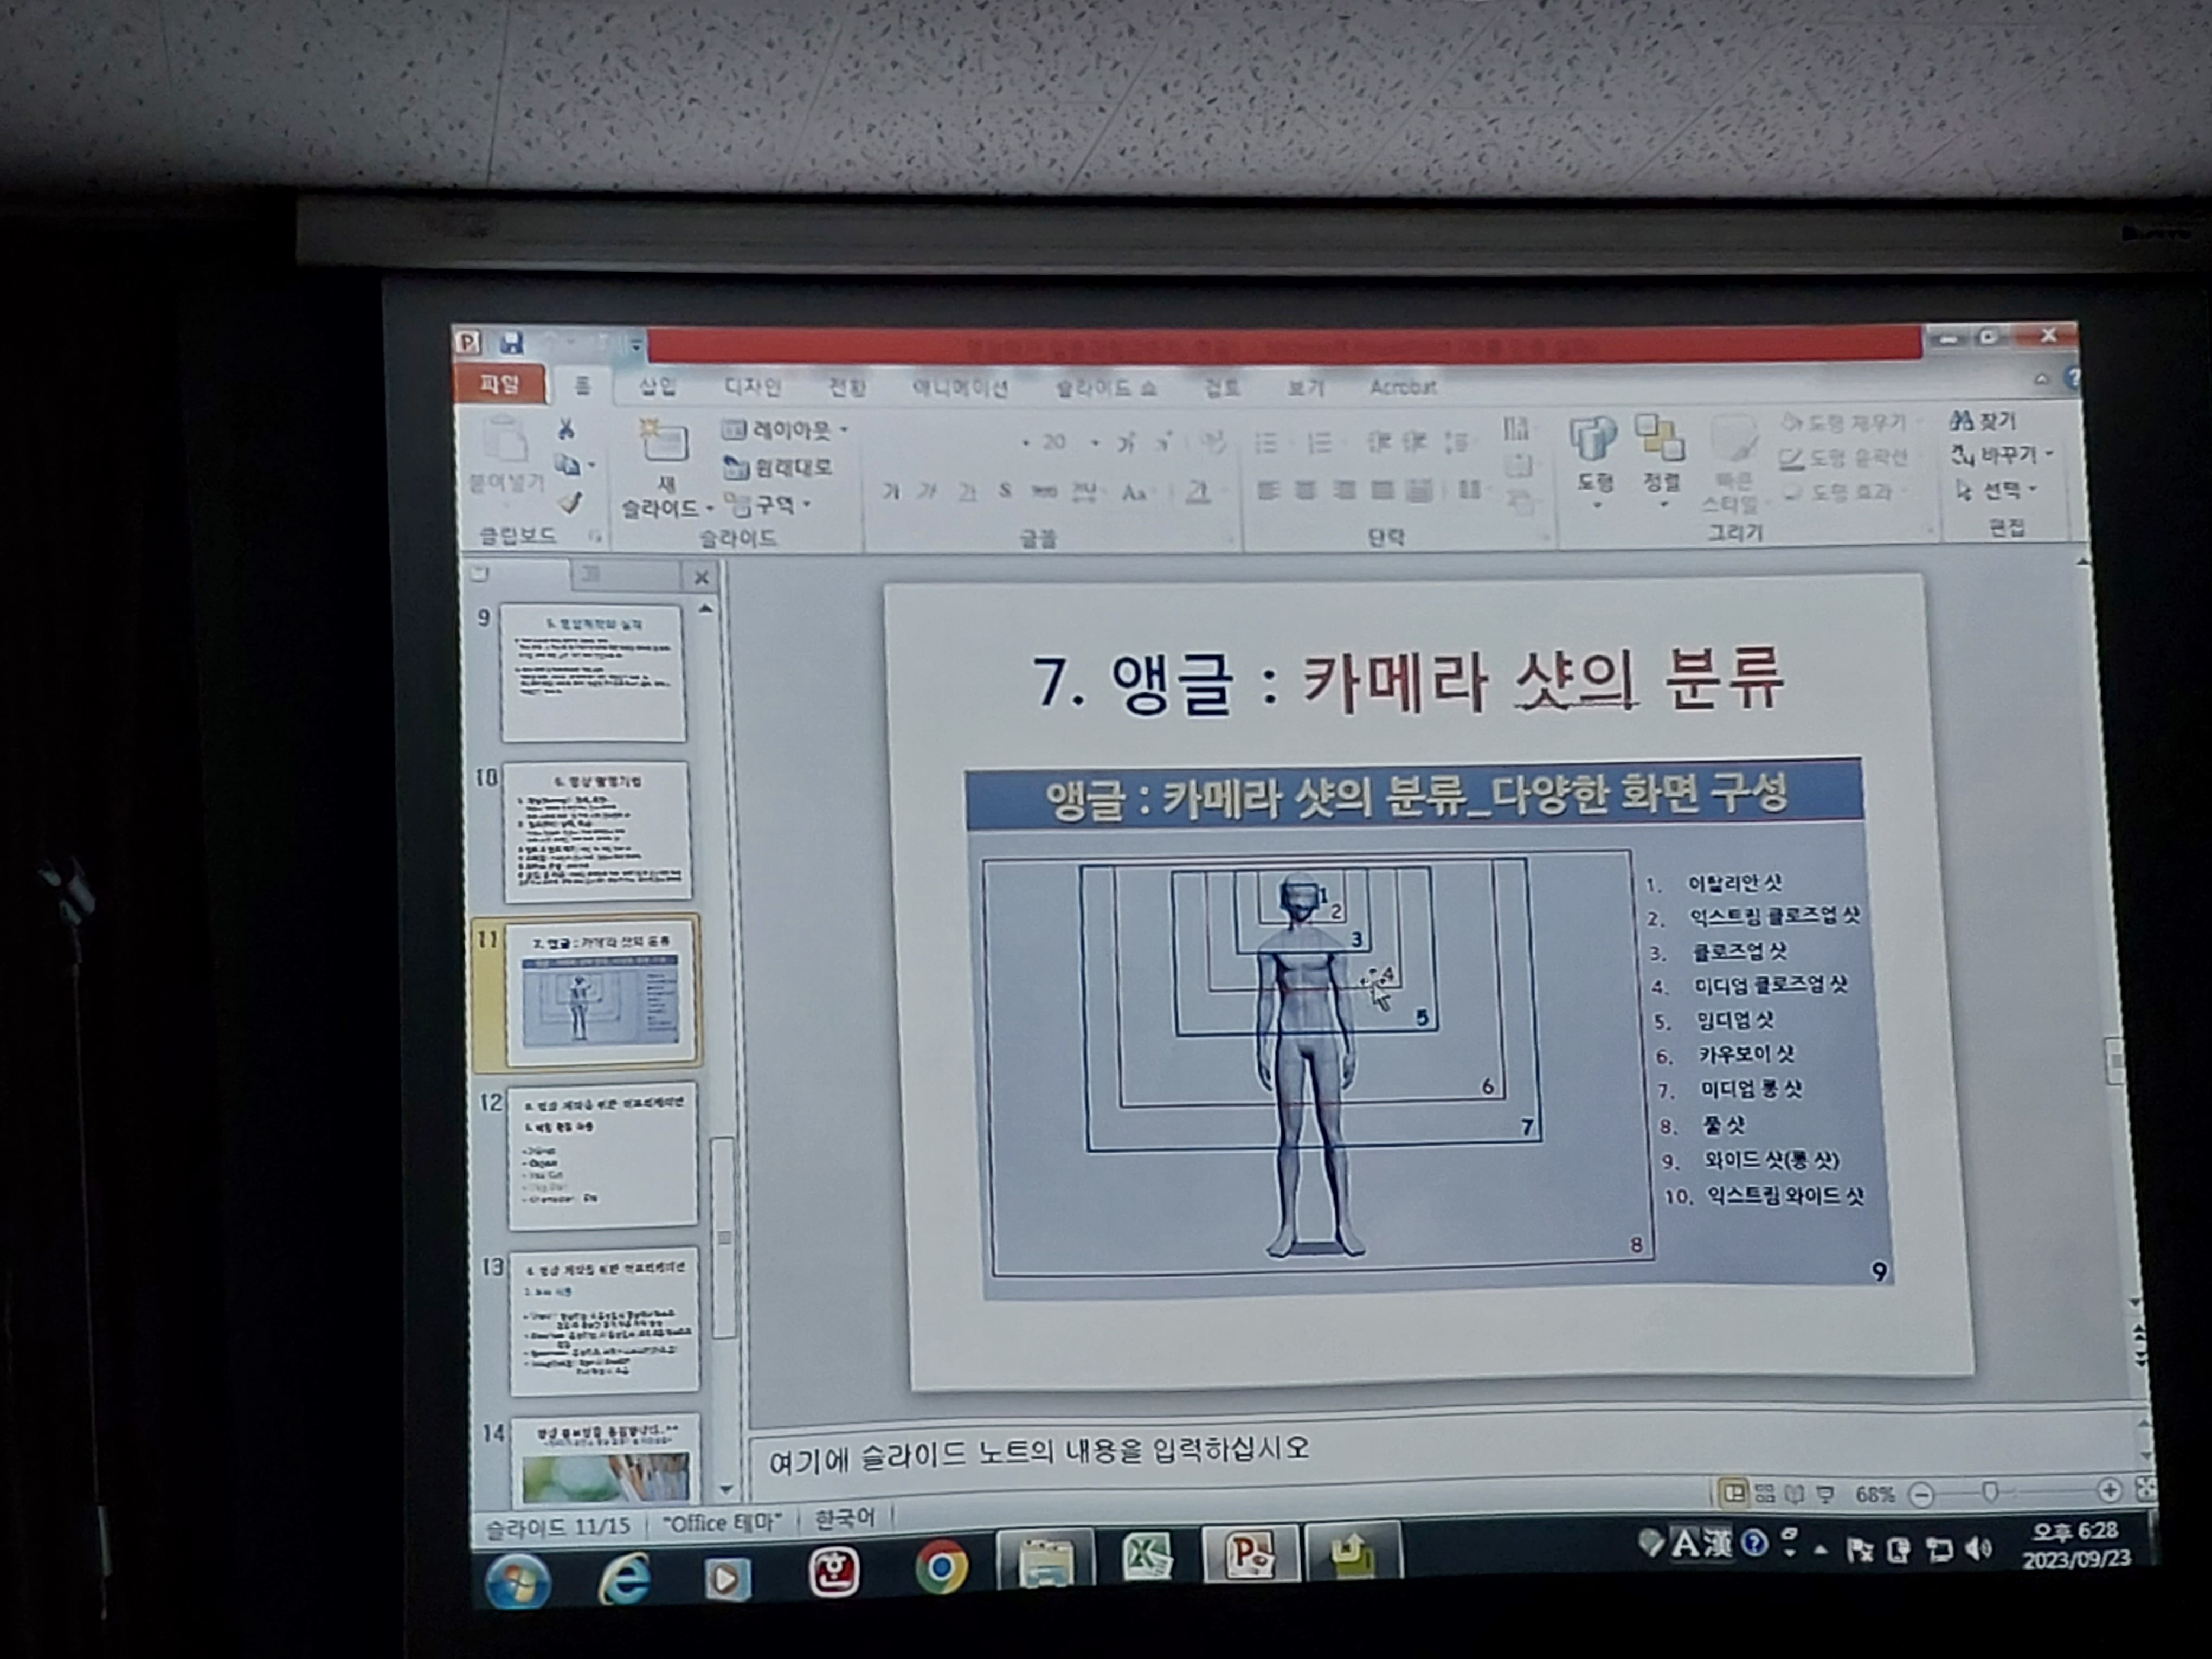Viewport: 2212px width, 1659px height.
Task: Toggle the Korean/English IME A indicator
Action: pyautogui.click(x=1684, y=1543)
